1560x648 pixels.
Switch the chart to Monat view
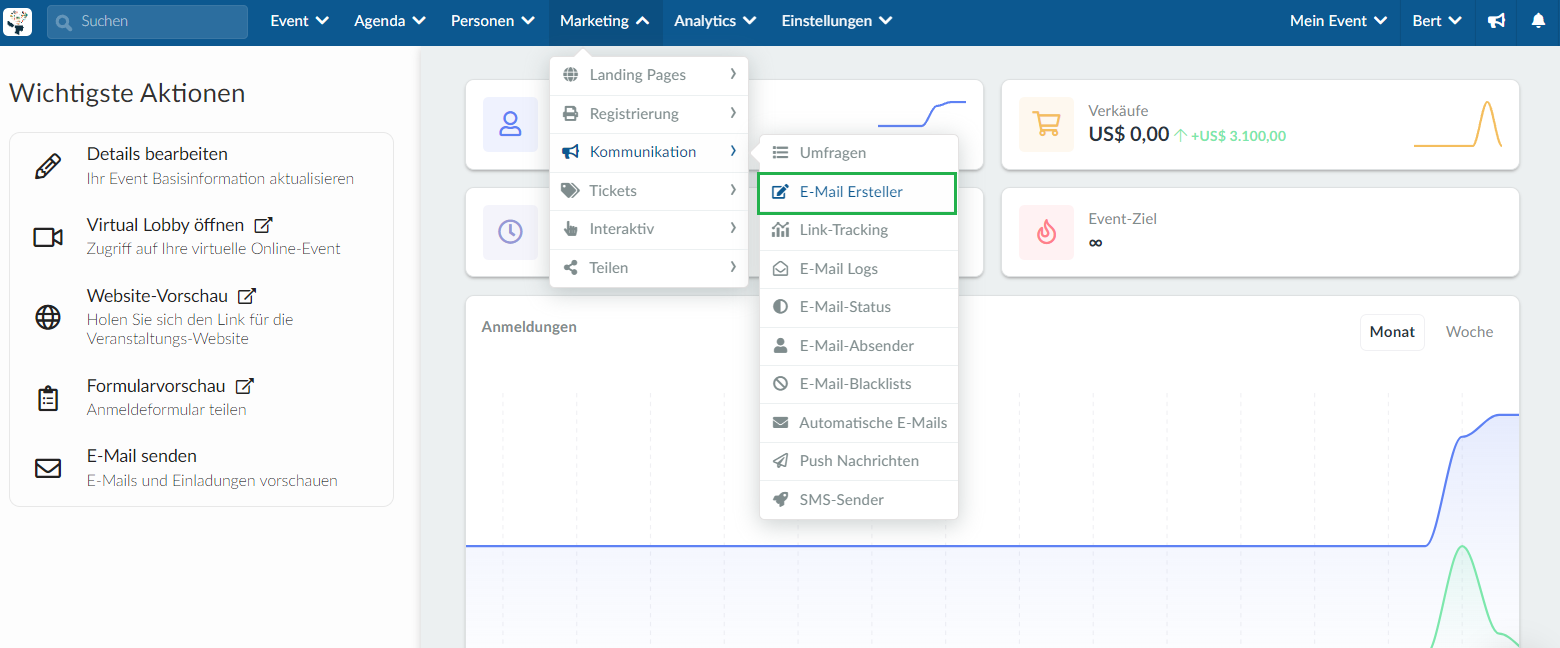(1392, 332)
